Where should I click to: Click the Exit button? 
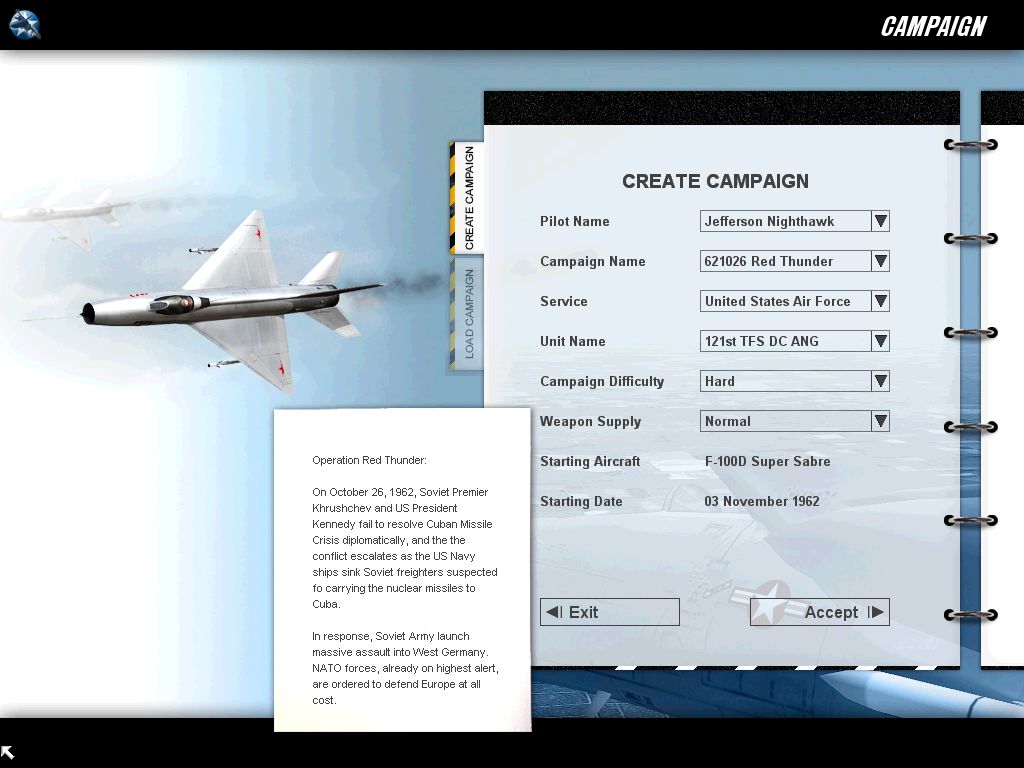click(609, 612)
